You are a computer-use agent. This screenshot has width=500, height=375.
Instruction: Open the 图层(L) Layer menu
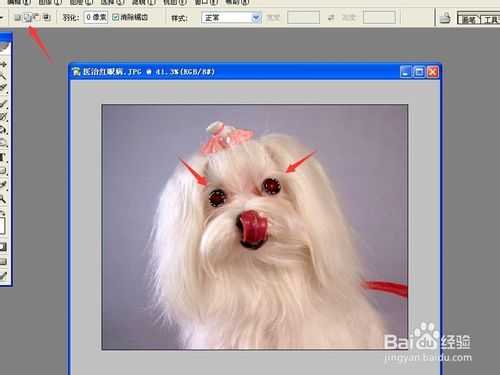click(81, 2)
